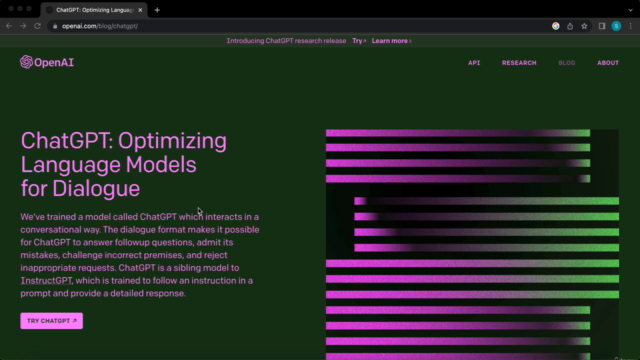Screen dimensions: 640x360
Task: Open the BLOG nav menu item
Action: point(567,63)
